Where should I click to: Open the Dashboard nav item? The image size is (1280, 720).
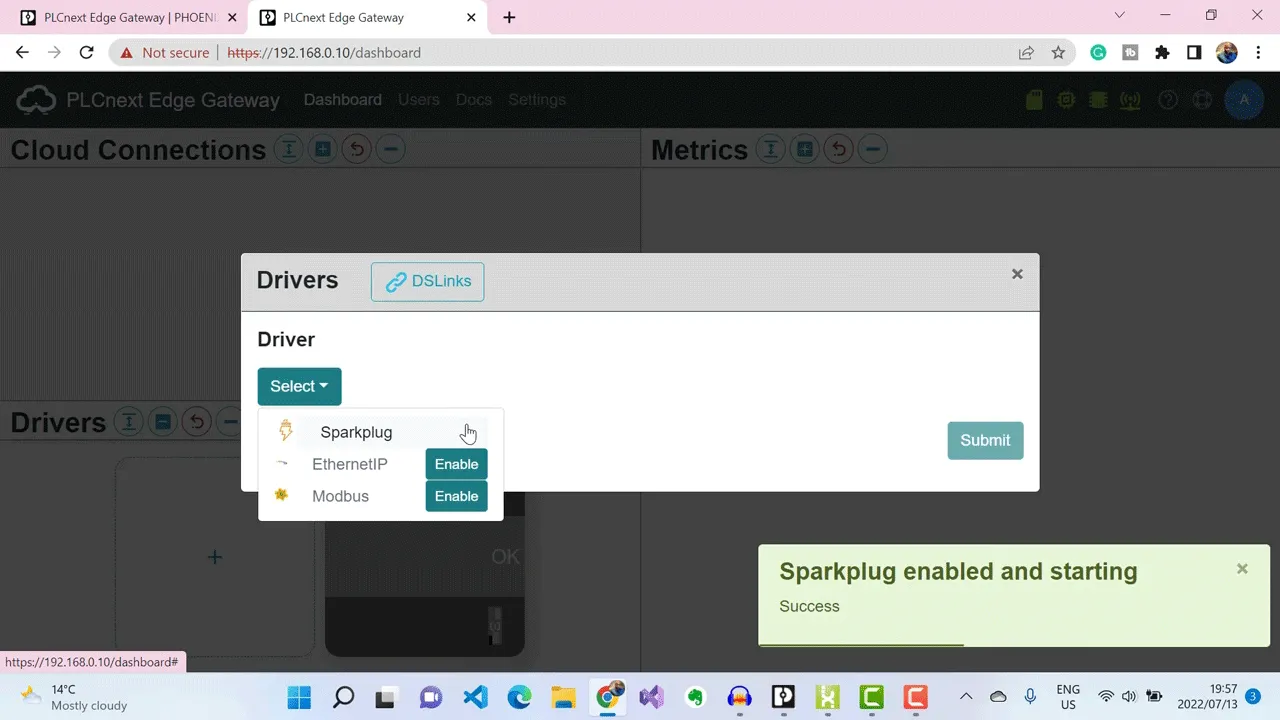point(343,100)
